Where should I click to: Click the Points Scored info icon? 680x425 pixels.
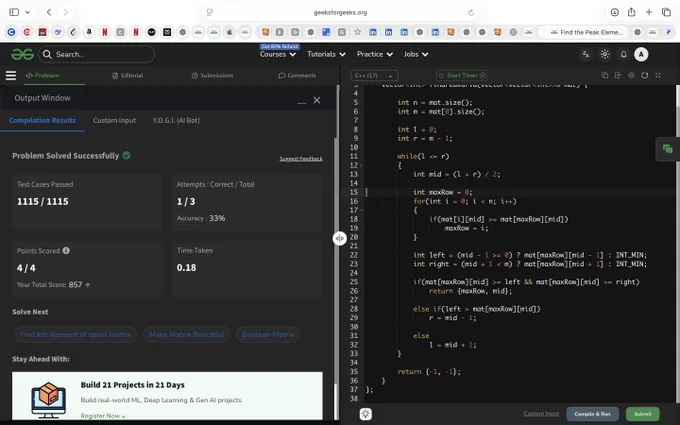(x=66, y=251)
